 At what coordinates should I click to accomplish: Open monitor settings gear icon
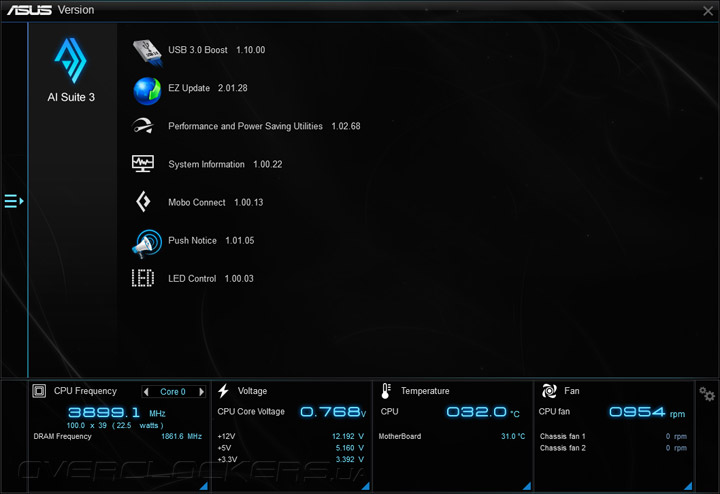click(707, 394)
